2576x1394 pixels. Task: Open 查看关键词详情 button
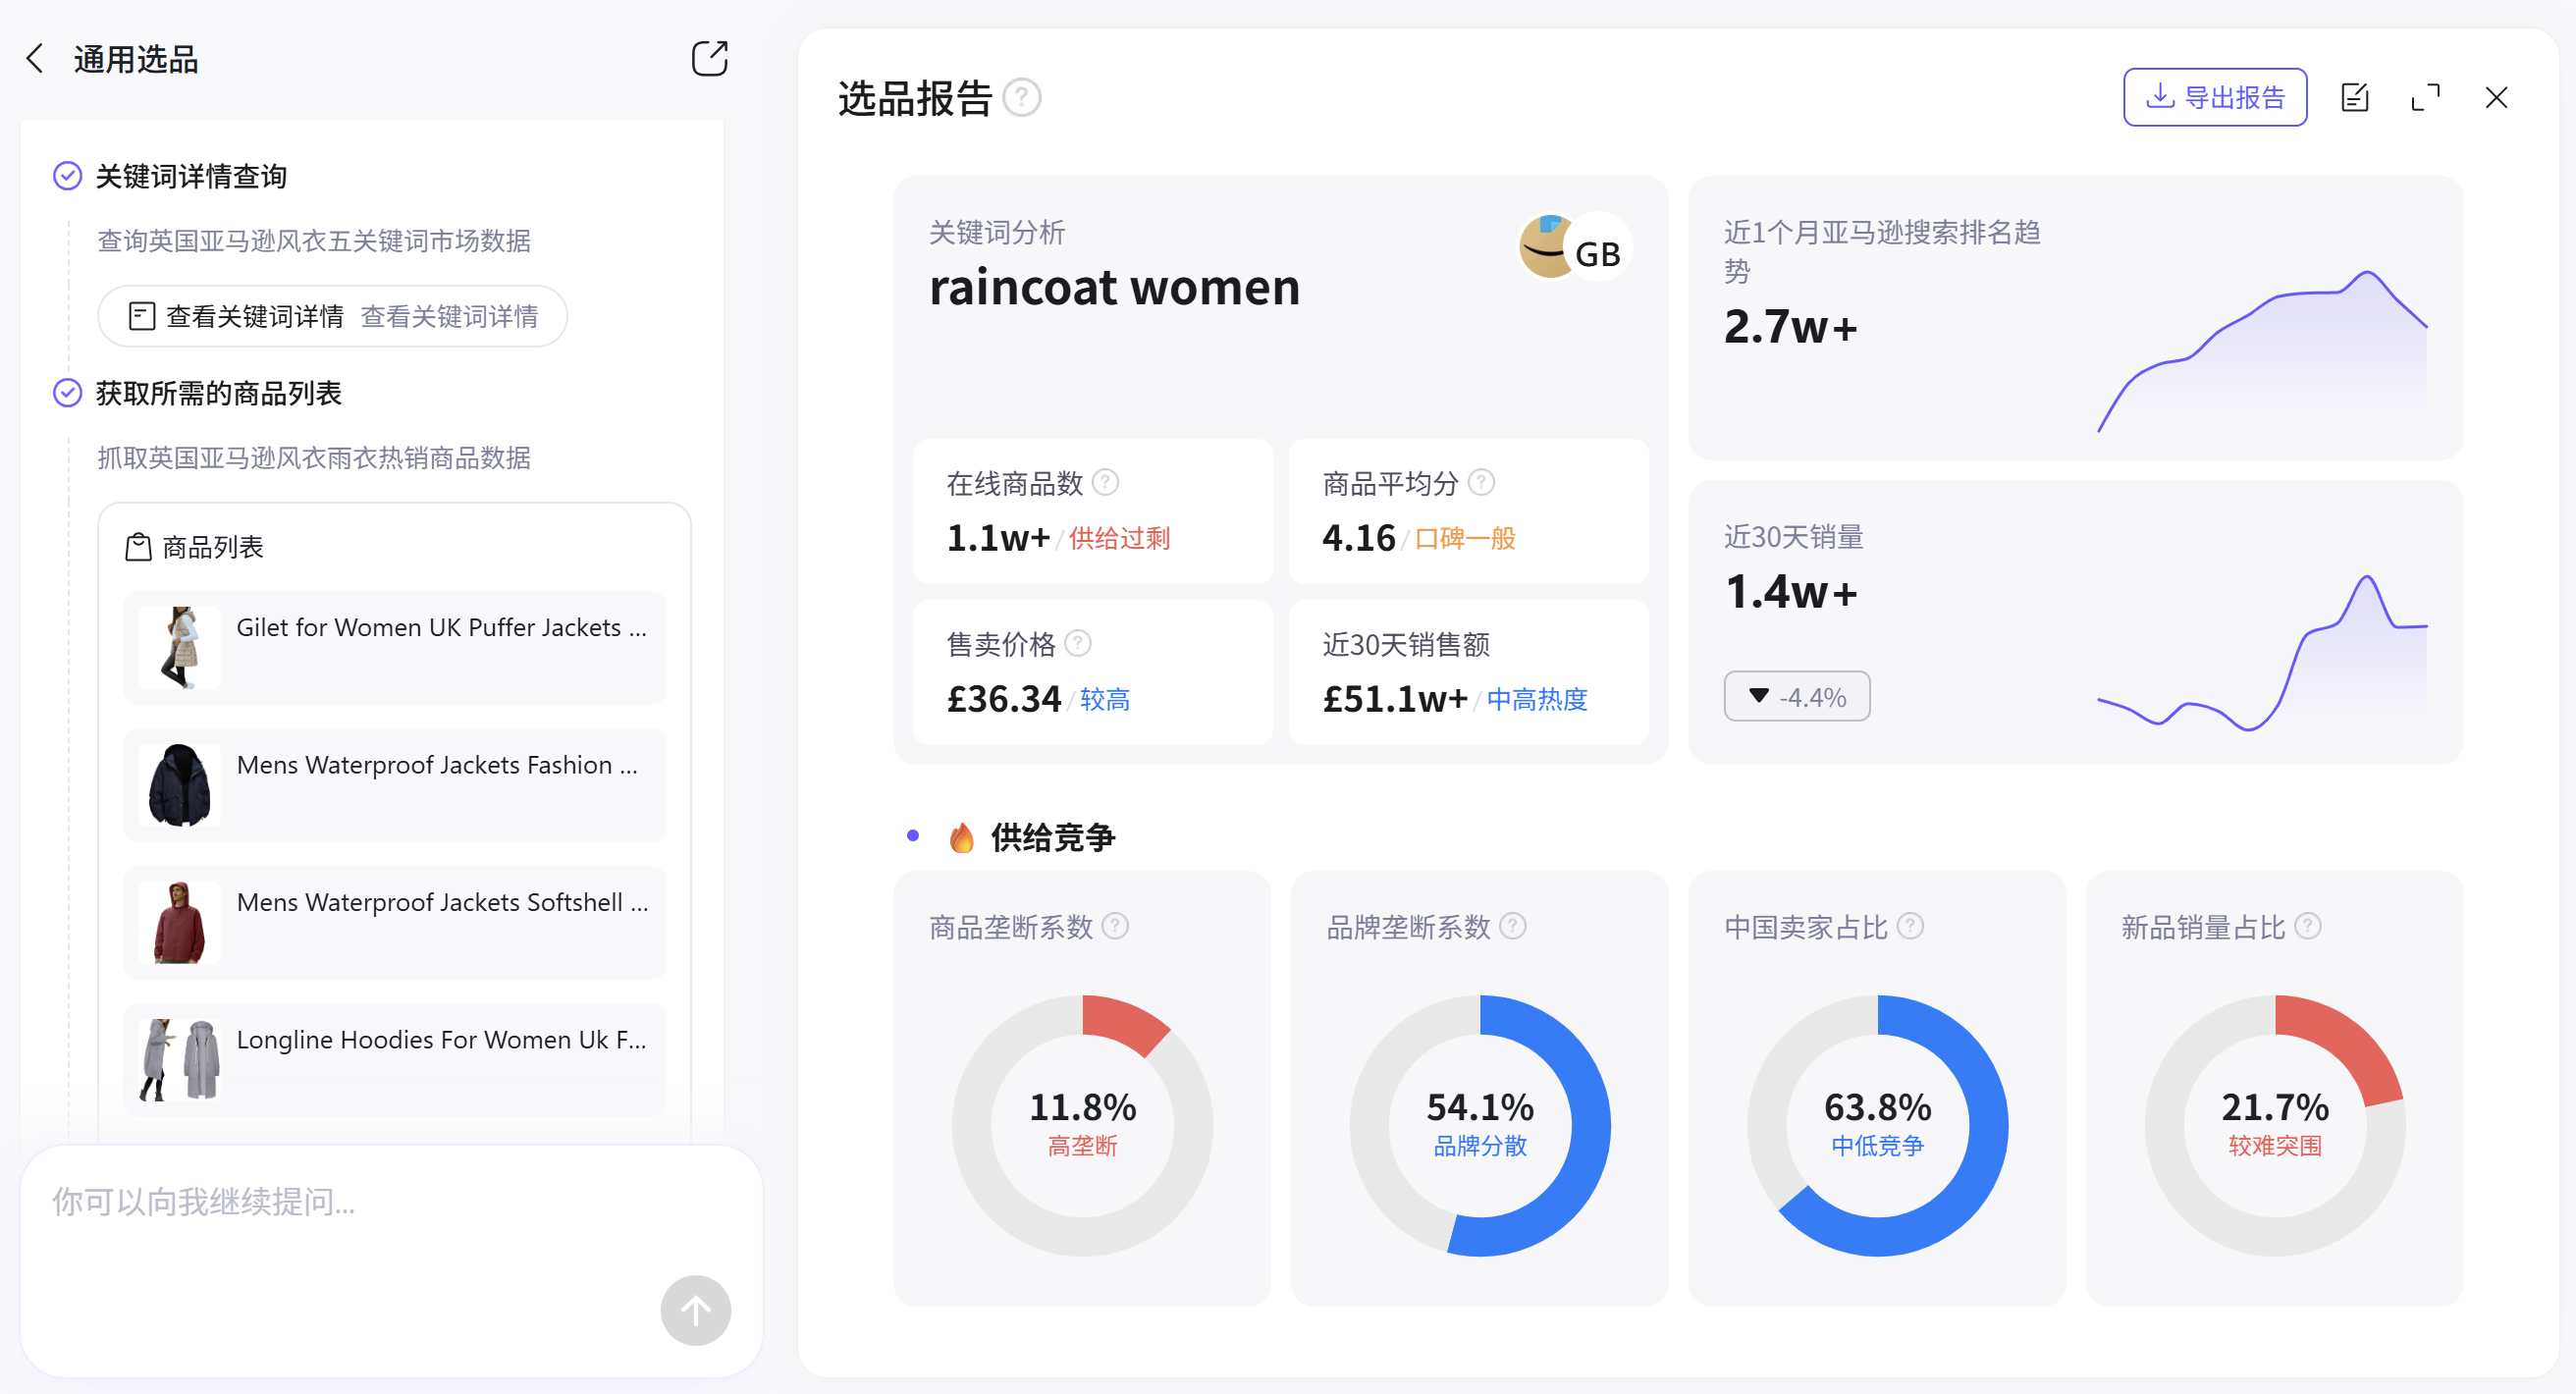pos(333,317)
